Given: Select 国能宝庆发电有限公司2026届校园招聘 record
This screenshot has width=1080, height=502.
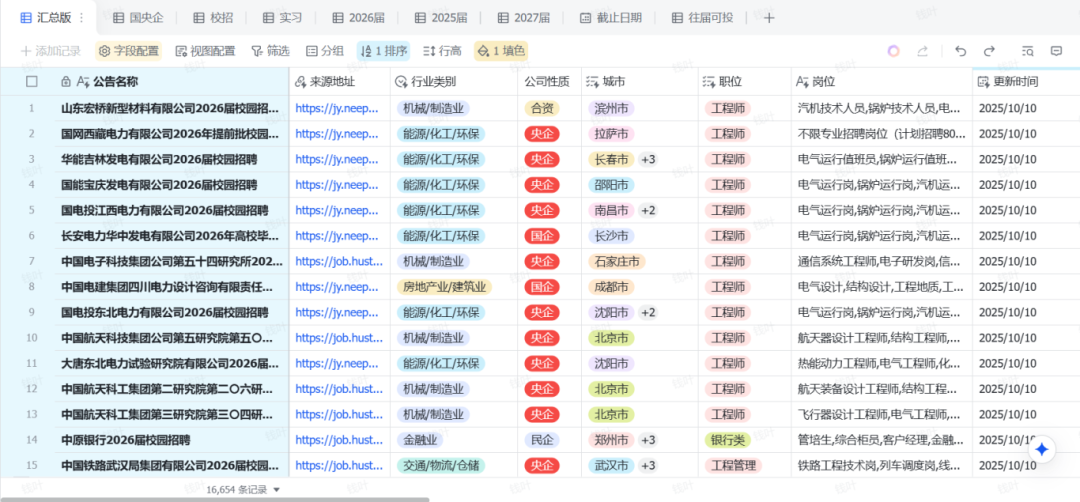Looking at the screenshot, I should pyautogui.click(x=159, y=185).
